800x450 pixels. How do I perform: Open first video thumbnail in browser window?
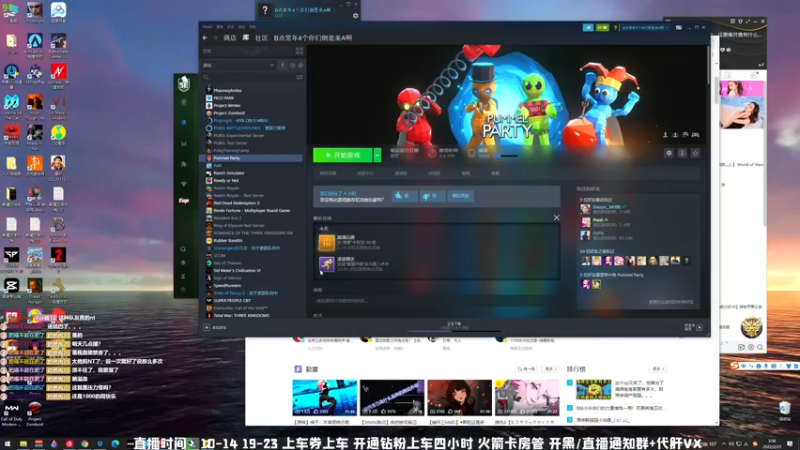pos(324,397)
